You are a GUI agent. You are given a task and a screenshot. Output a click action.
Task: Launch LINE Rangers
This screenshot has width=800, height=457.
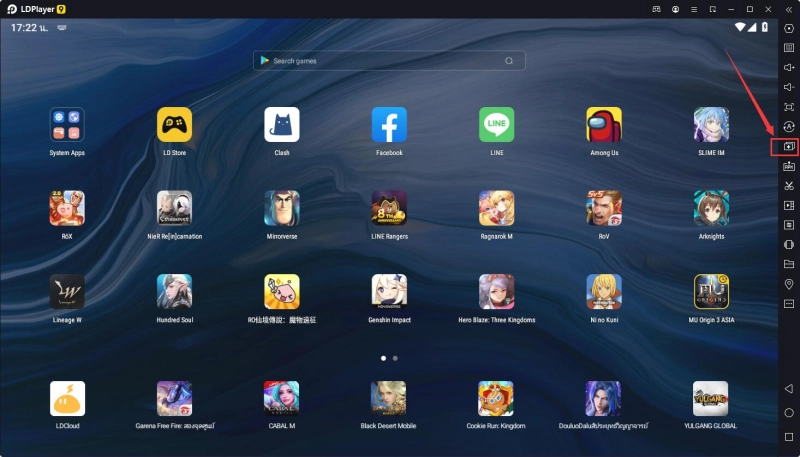pos(389,208)
